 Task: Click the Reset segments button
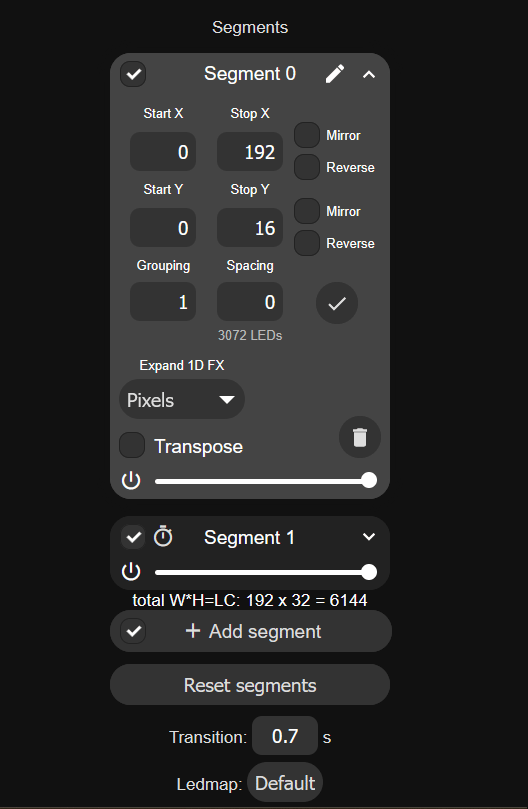point(250,685)
